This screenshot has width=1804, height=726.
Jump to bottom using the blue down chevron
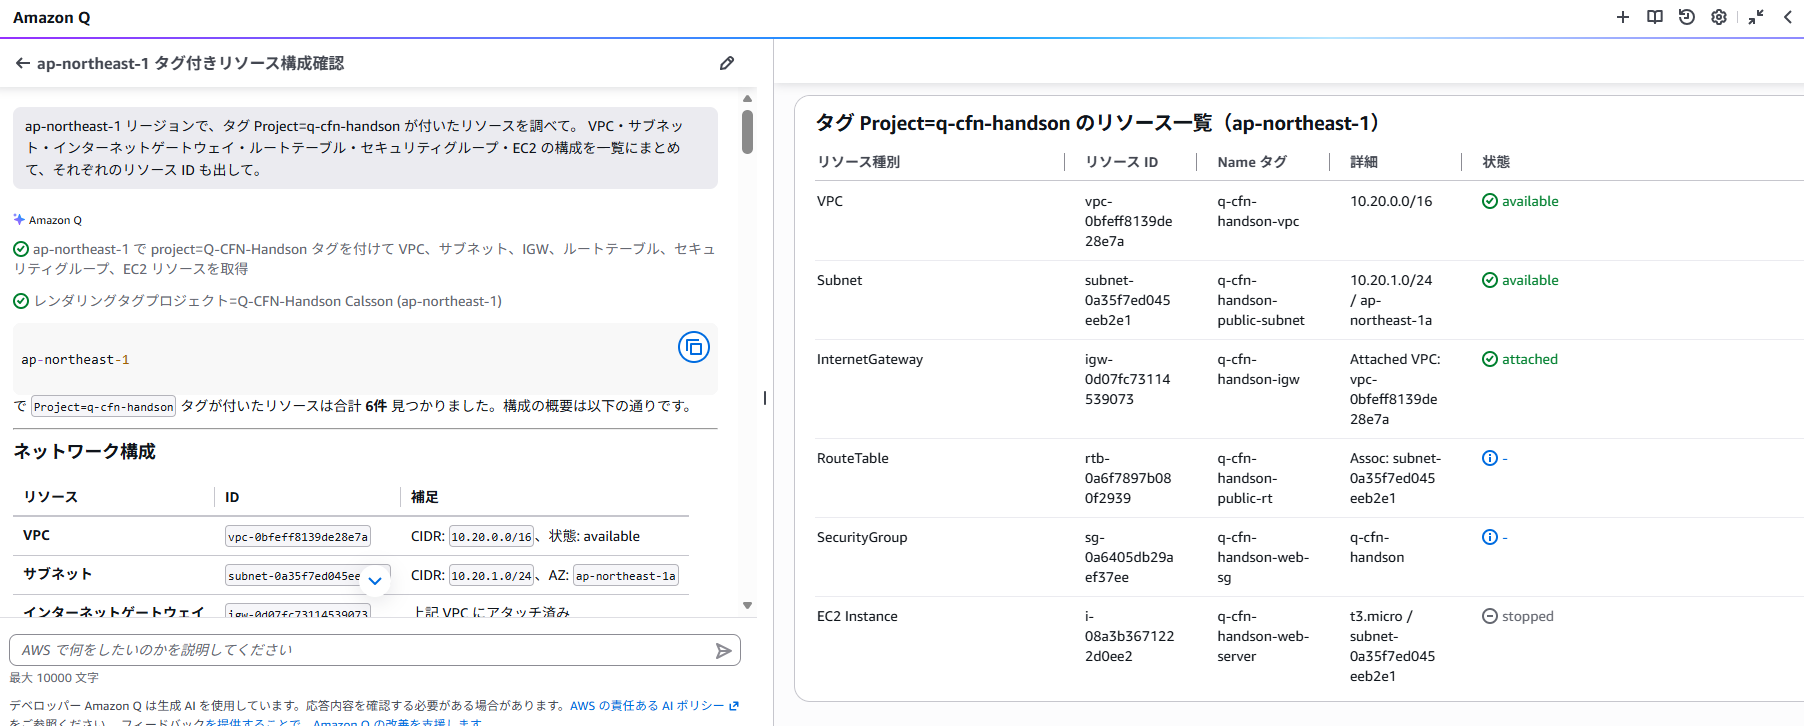tap(375, 580)
